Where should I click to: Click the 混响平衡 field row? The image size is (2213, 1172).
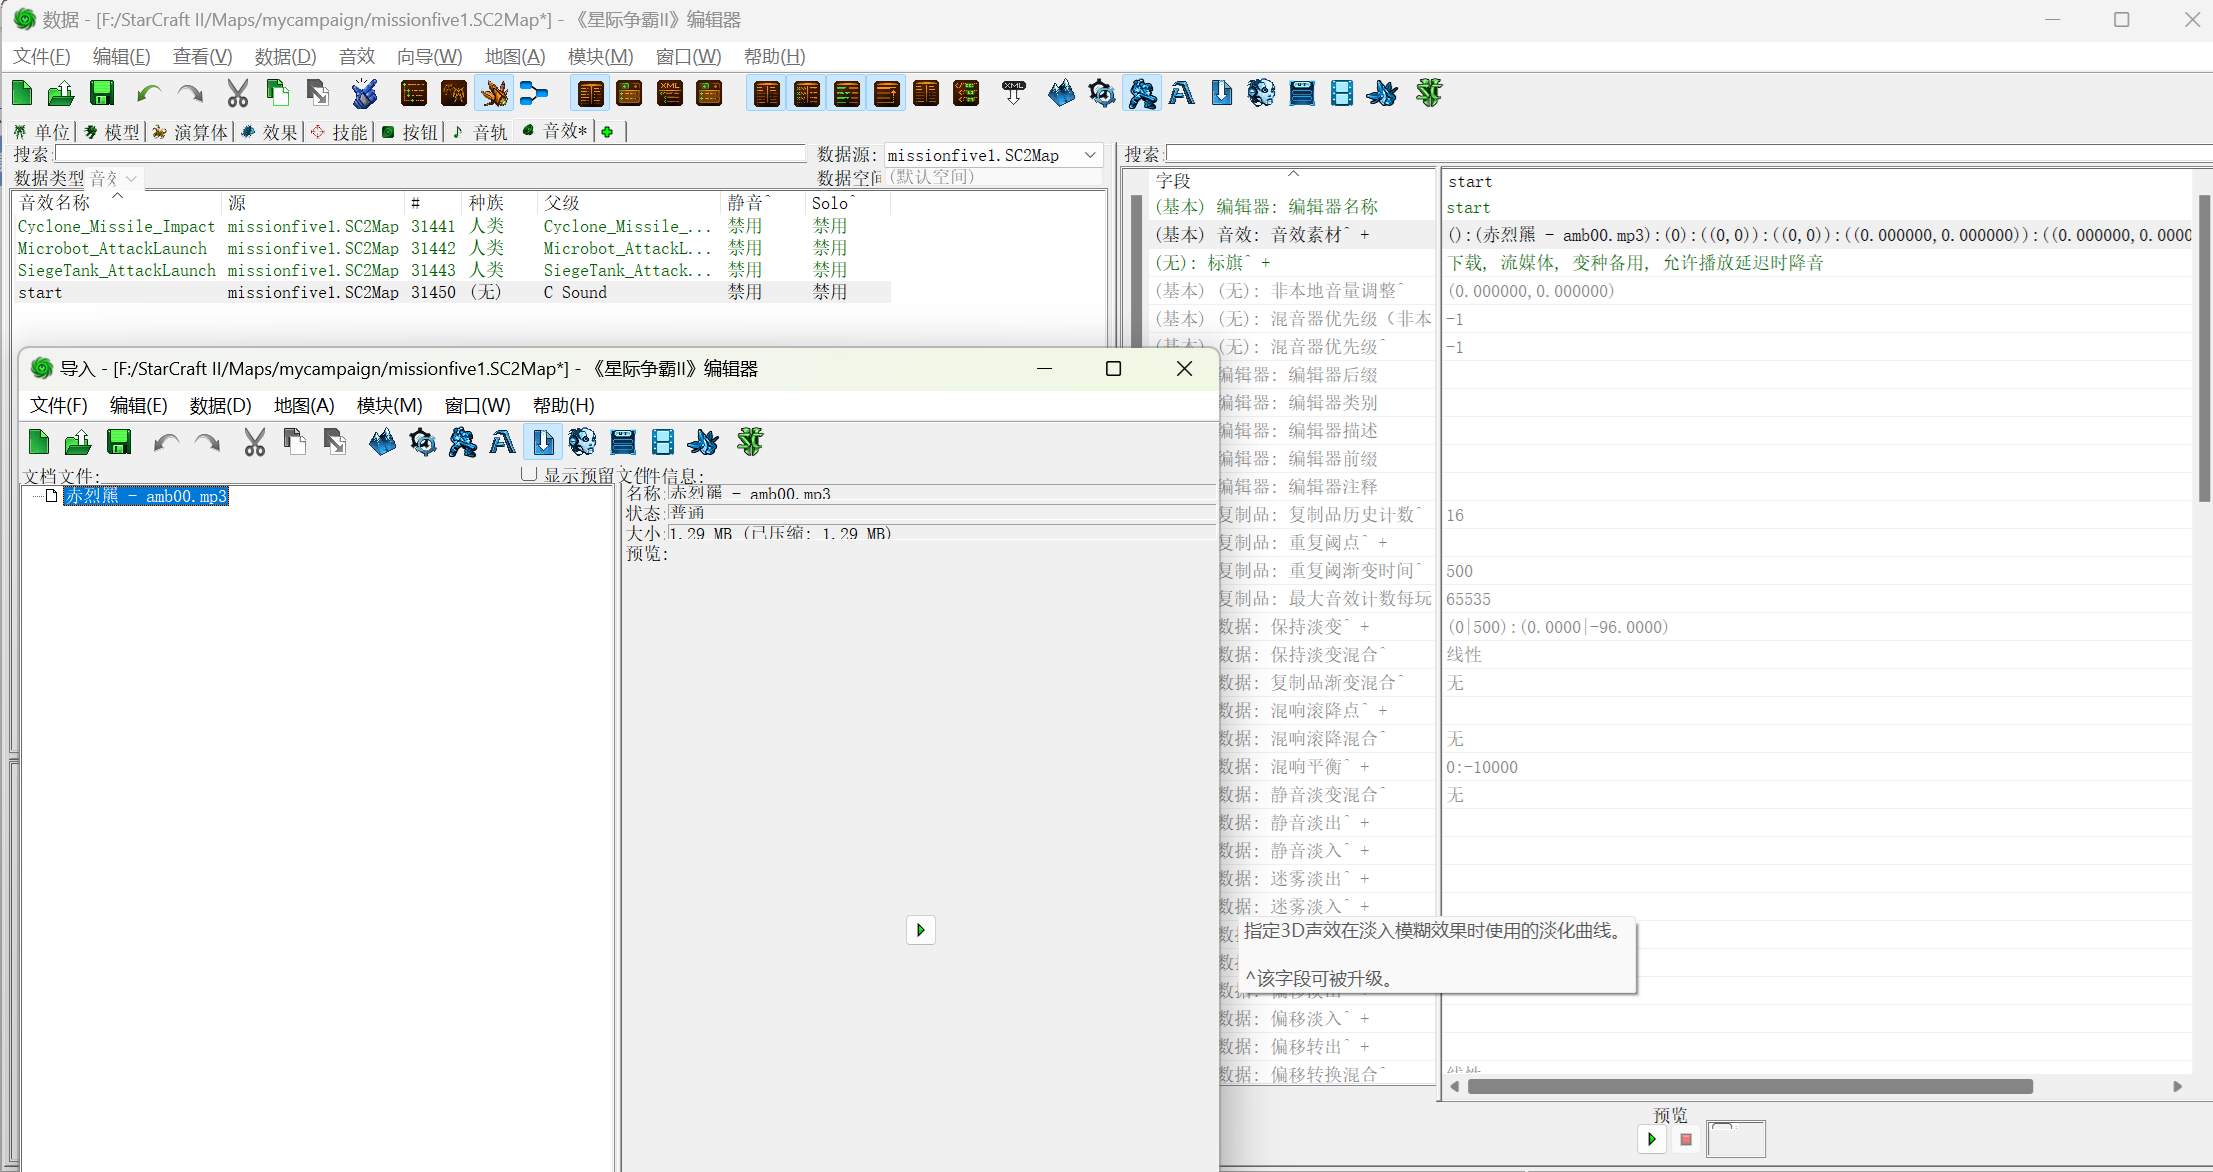[1325, 767]
